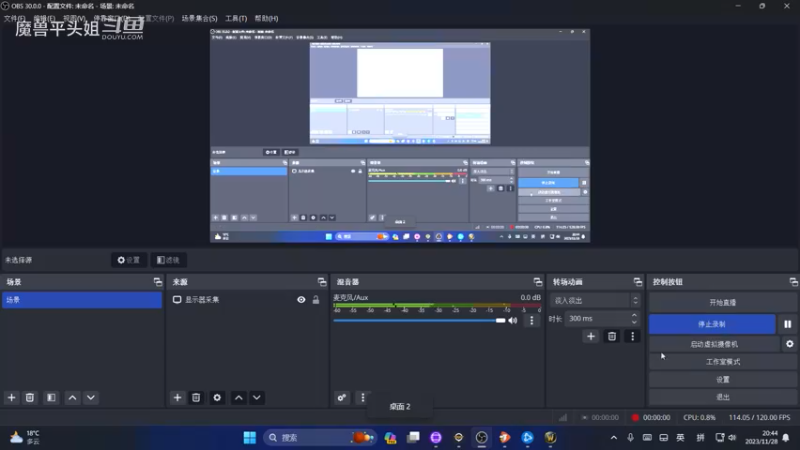
Task: Float the 控制按钮 dock panel
Action: click(793, 282)
